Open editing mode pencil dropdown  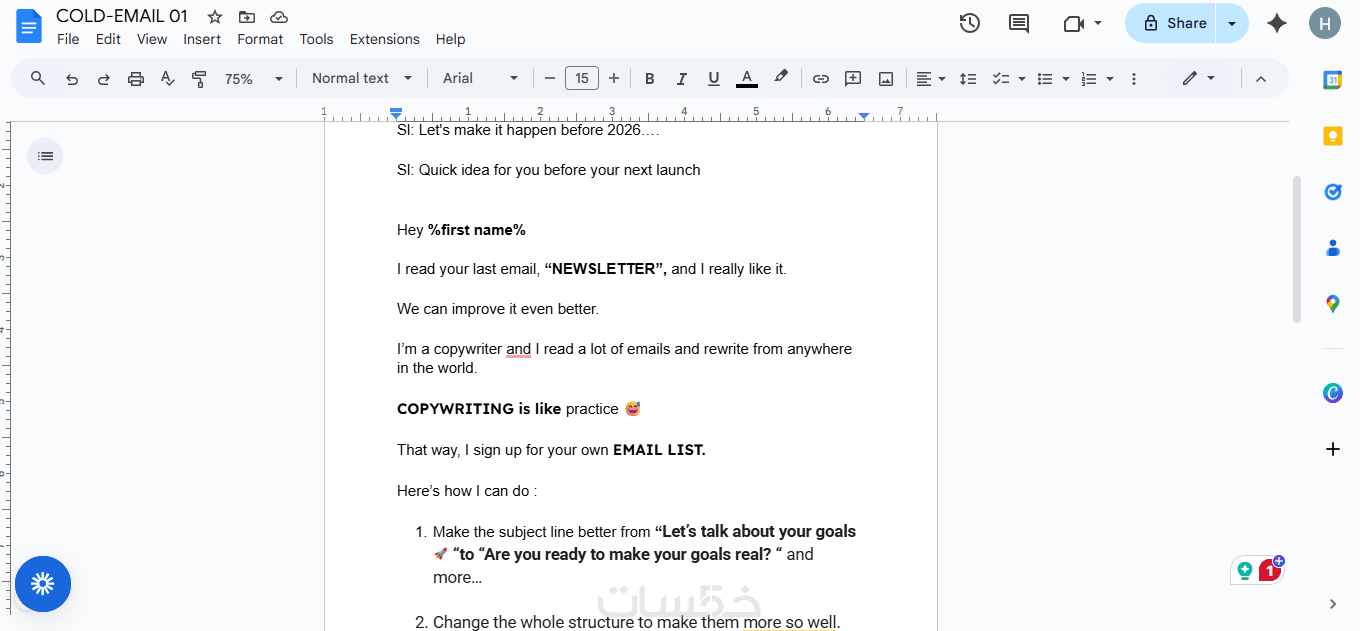[x=1199, y=78]
